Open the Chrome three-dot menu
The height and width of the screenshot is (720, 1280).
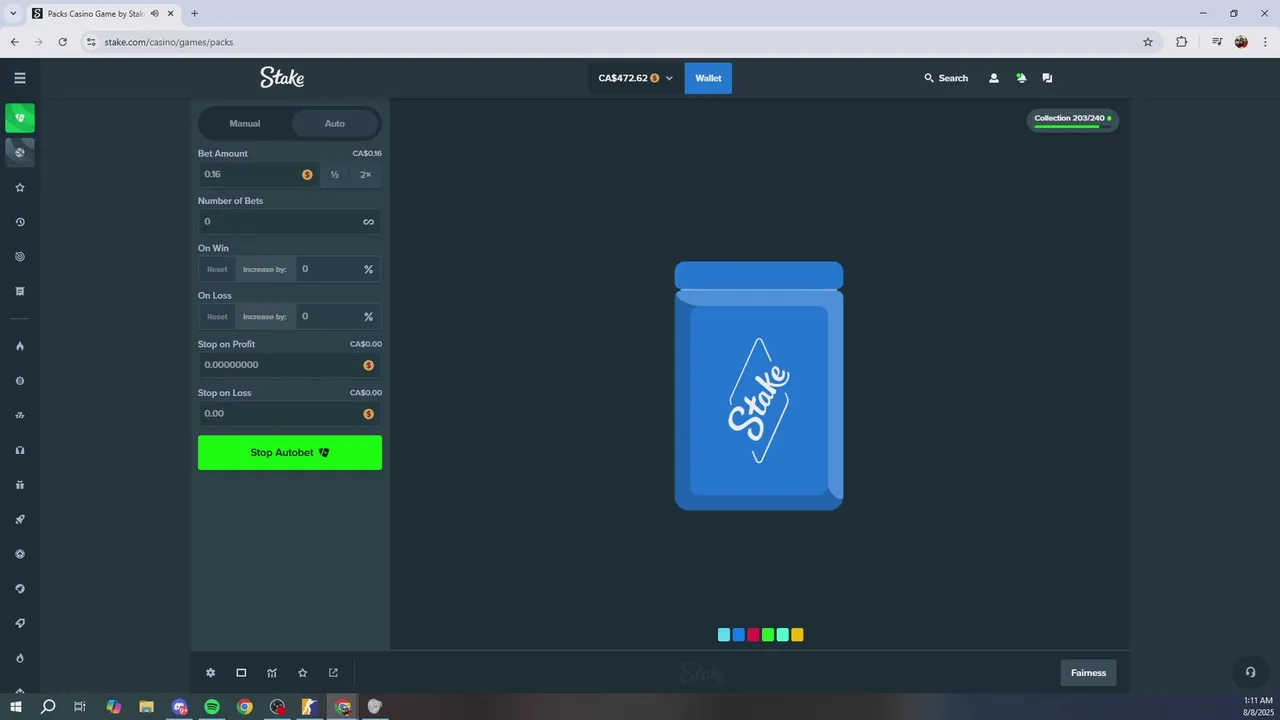click(x=1266, y=42)
